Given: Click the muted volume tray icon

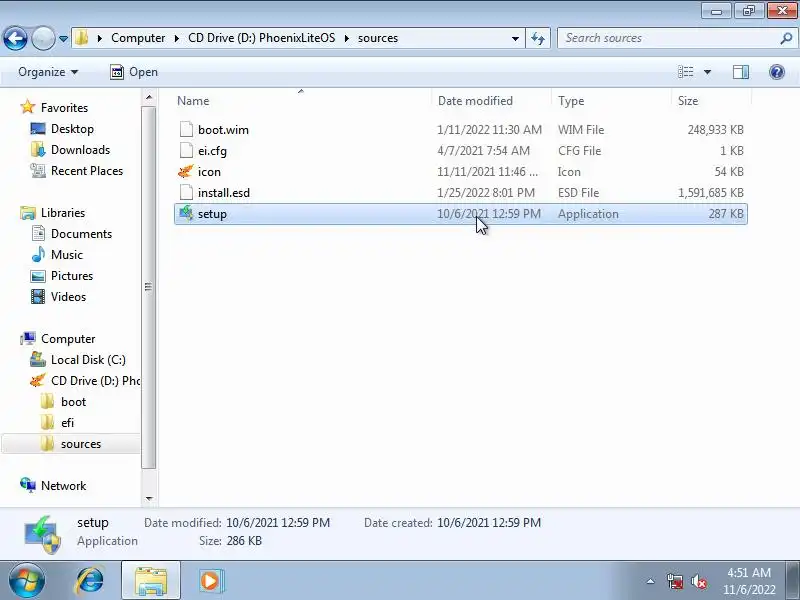Looking at the screenshot, I should coord(699,581).
